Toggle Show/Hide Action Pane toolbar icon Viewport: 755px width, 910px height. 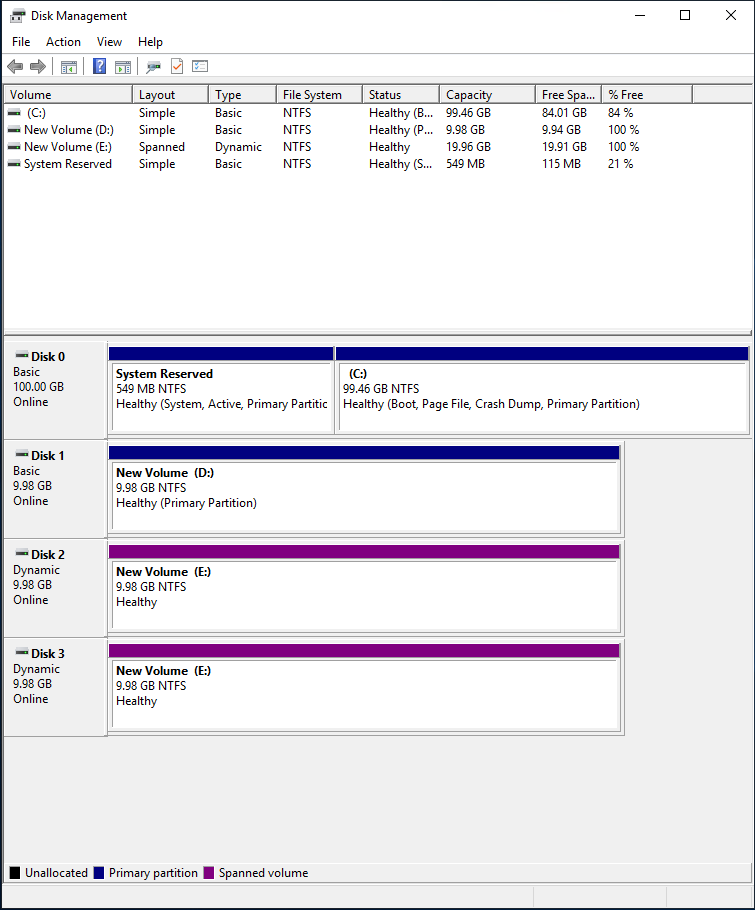pyautogui.click(x=123, y=67)
